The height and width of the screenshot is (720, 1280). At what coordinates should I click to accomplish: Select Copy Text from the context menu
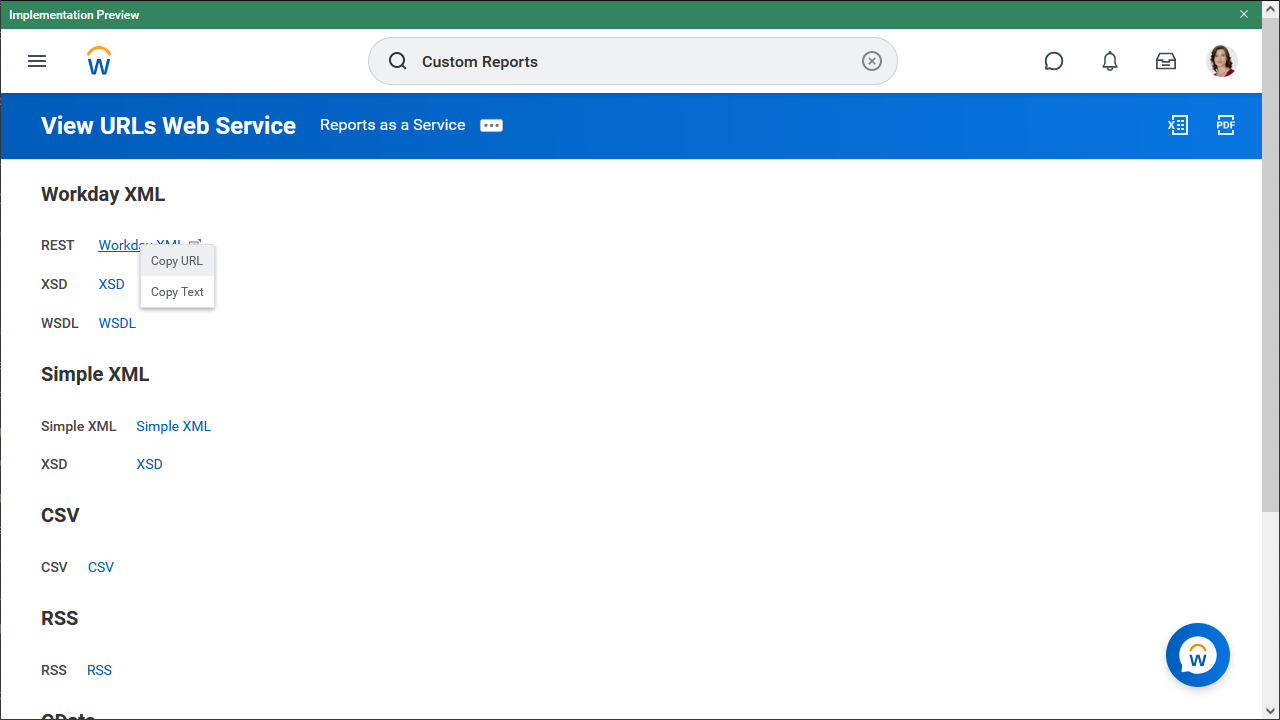tap(176, 291)
